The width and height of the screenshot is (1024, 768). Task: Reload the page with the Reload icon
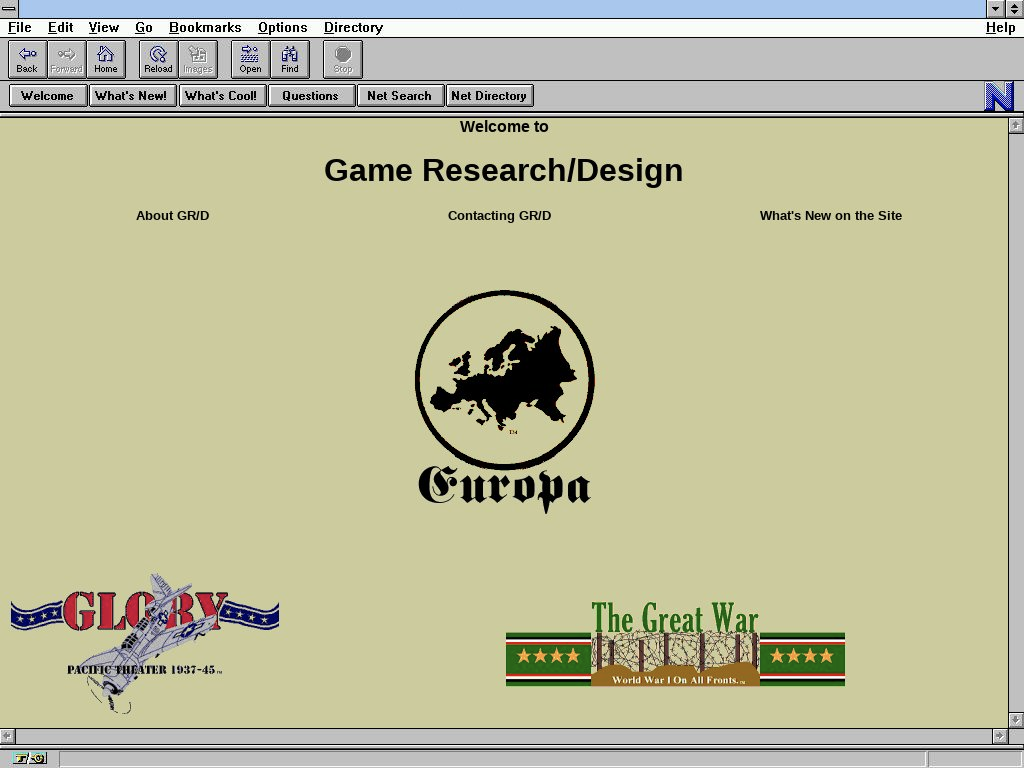click(x=158, y=59)
